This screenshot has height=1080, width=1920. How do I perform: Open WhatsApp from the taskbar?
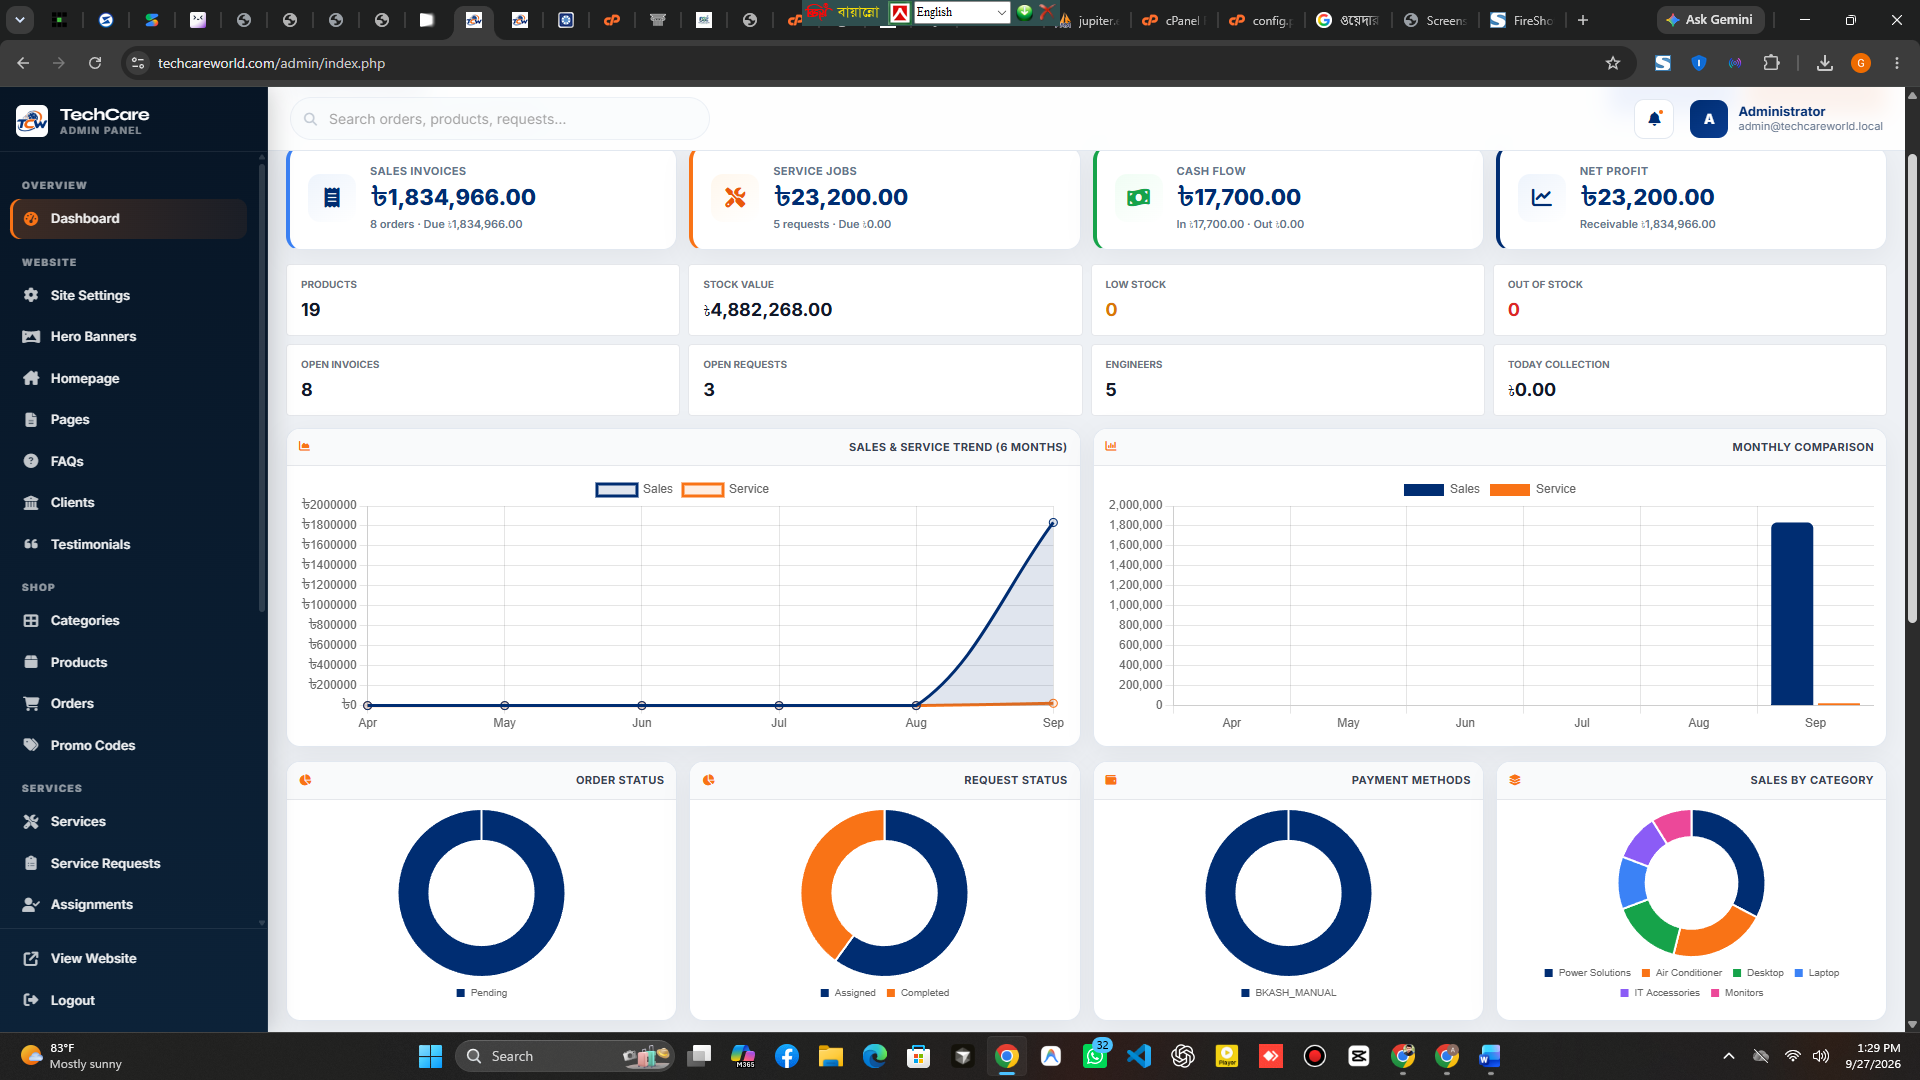pos(1095,1056)
